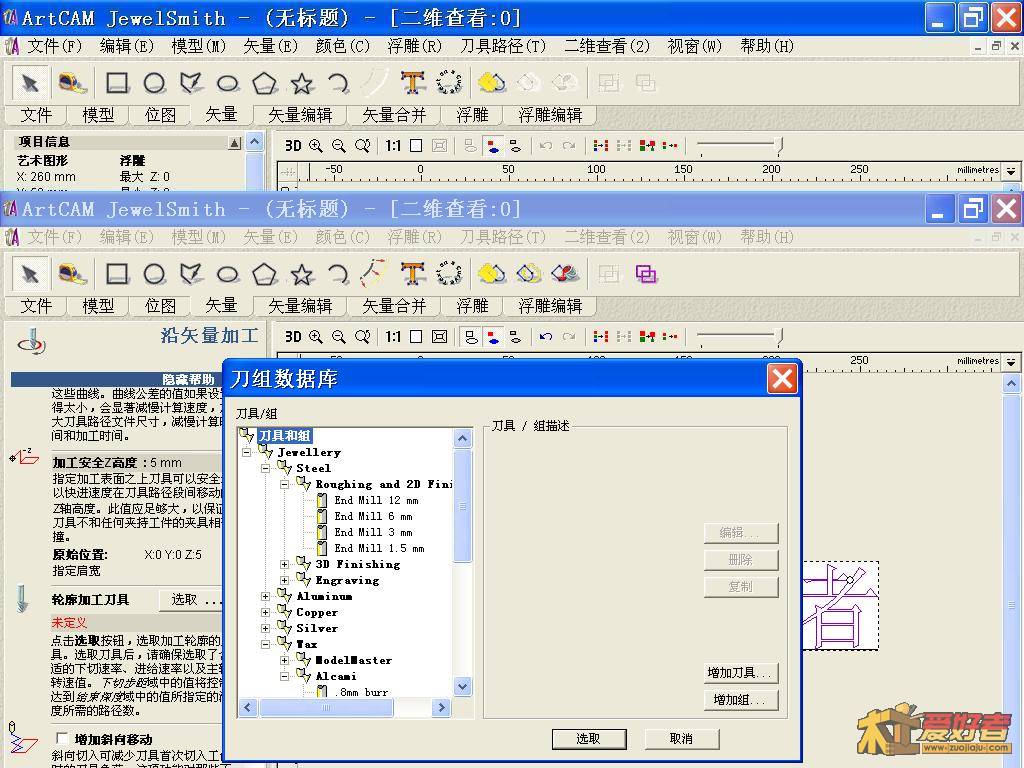Click the 3D button in background window
The height and width of the screenshot is (768, 1024).
[x=293, y=145]
